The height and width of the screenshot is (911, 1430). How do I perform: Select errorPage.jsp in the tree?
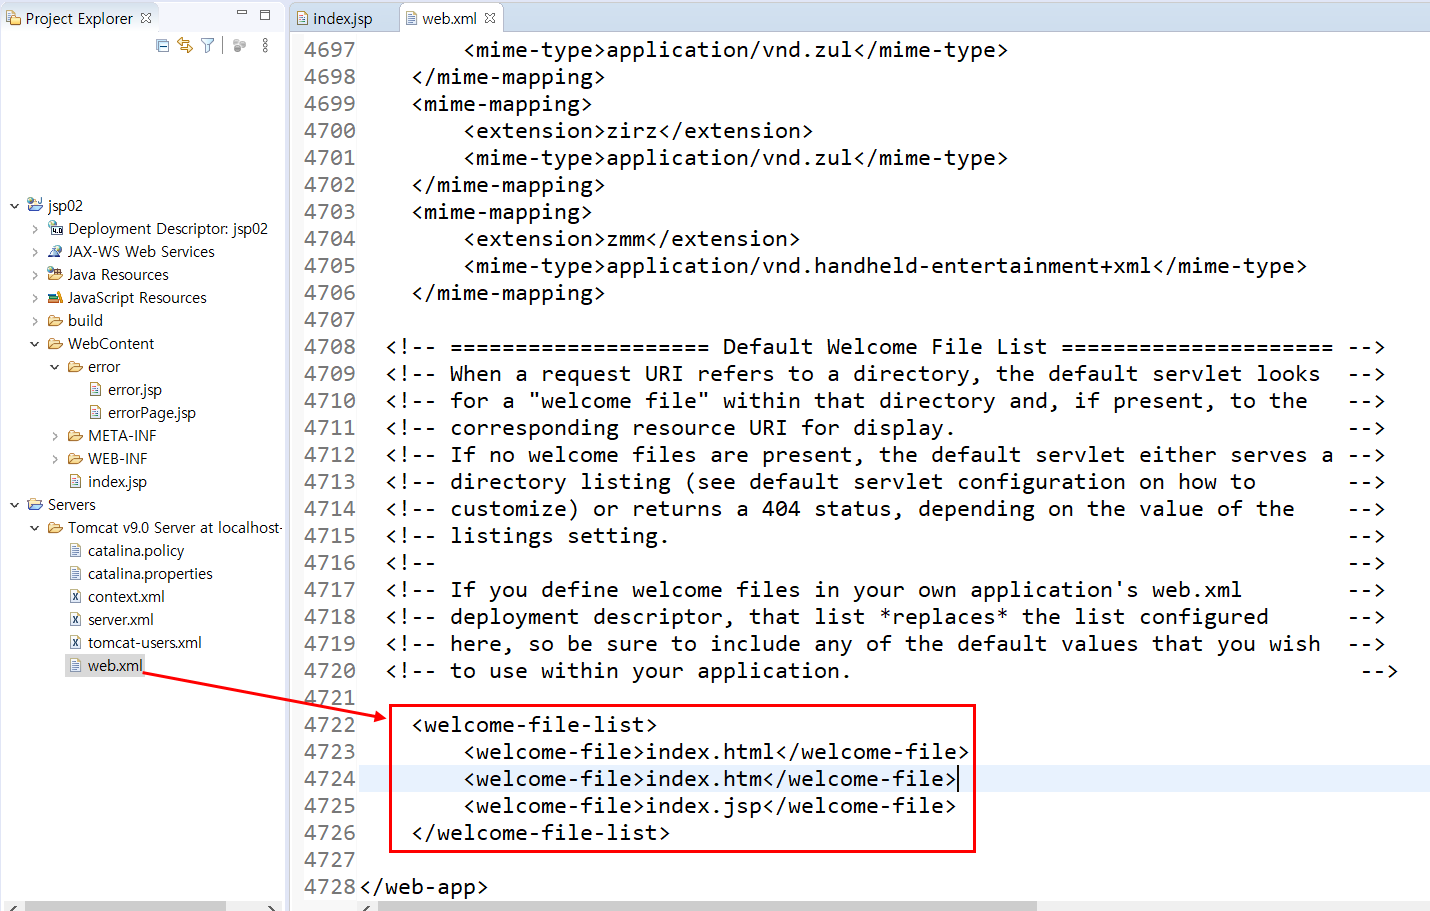(x=152, y=413)
